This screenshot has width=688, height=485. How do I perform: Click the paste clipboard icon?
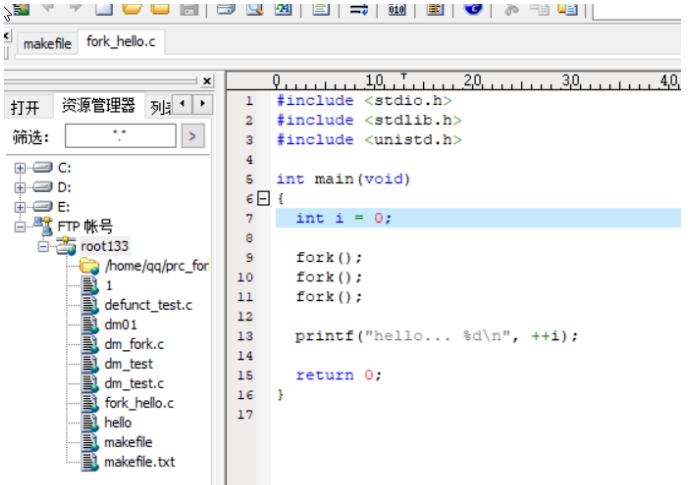pos(568,9)
